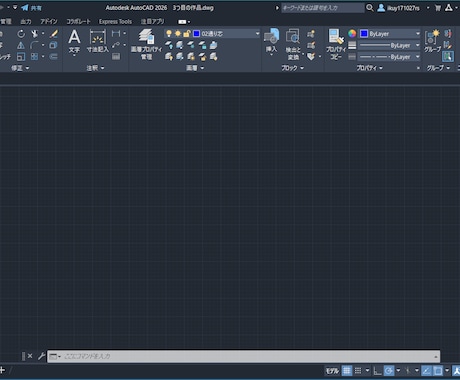Viewport: 460px width, 380px height.
Task: Toggle group selection on/off icon
Action: point(448,56)
